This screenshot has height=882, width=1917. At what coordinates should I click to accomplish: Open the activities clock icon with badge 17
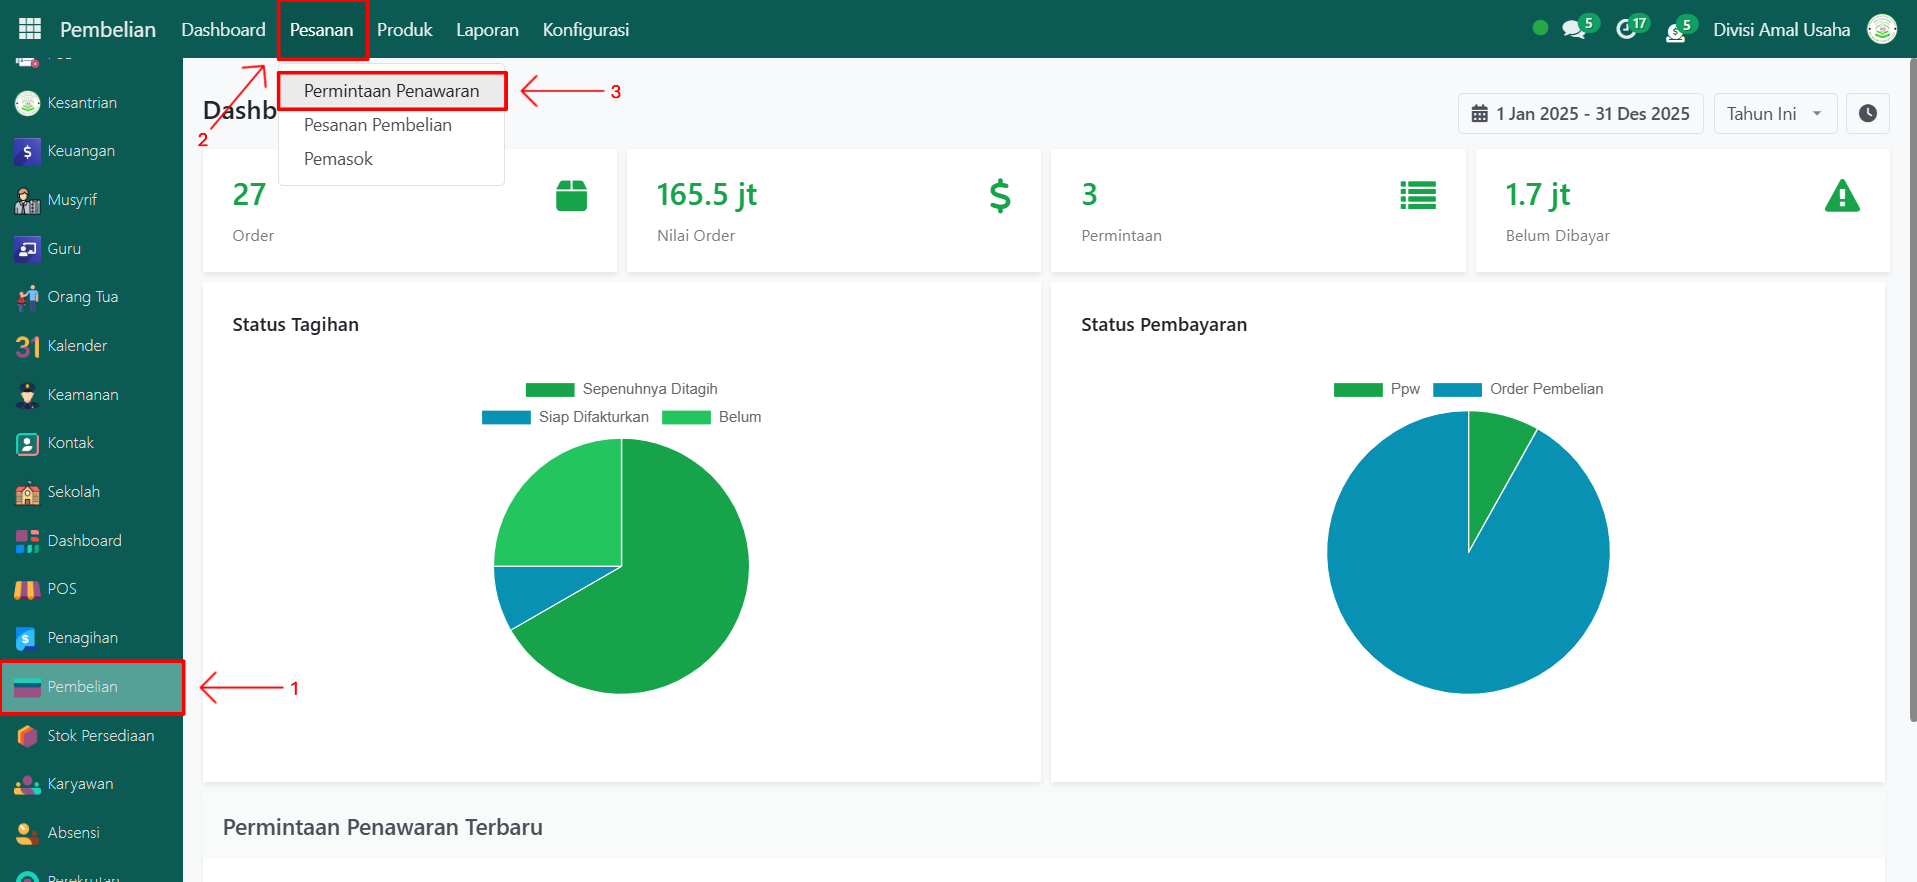1627,29
